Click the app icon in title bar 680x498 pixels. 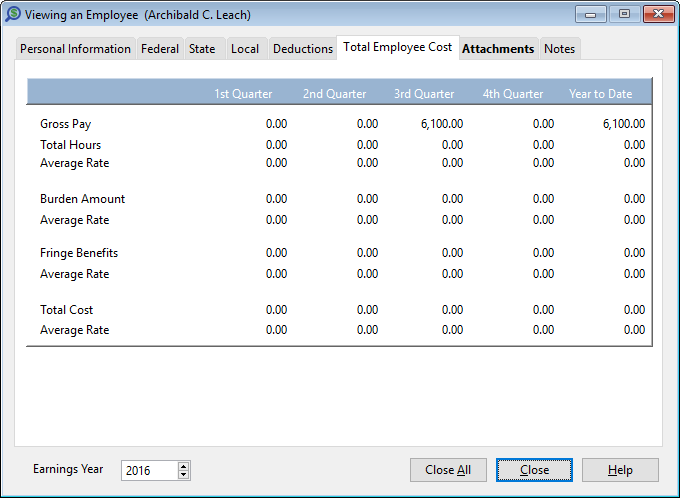(x=13, y=14)
